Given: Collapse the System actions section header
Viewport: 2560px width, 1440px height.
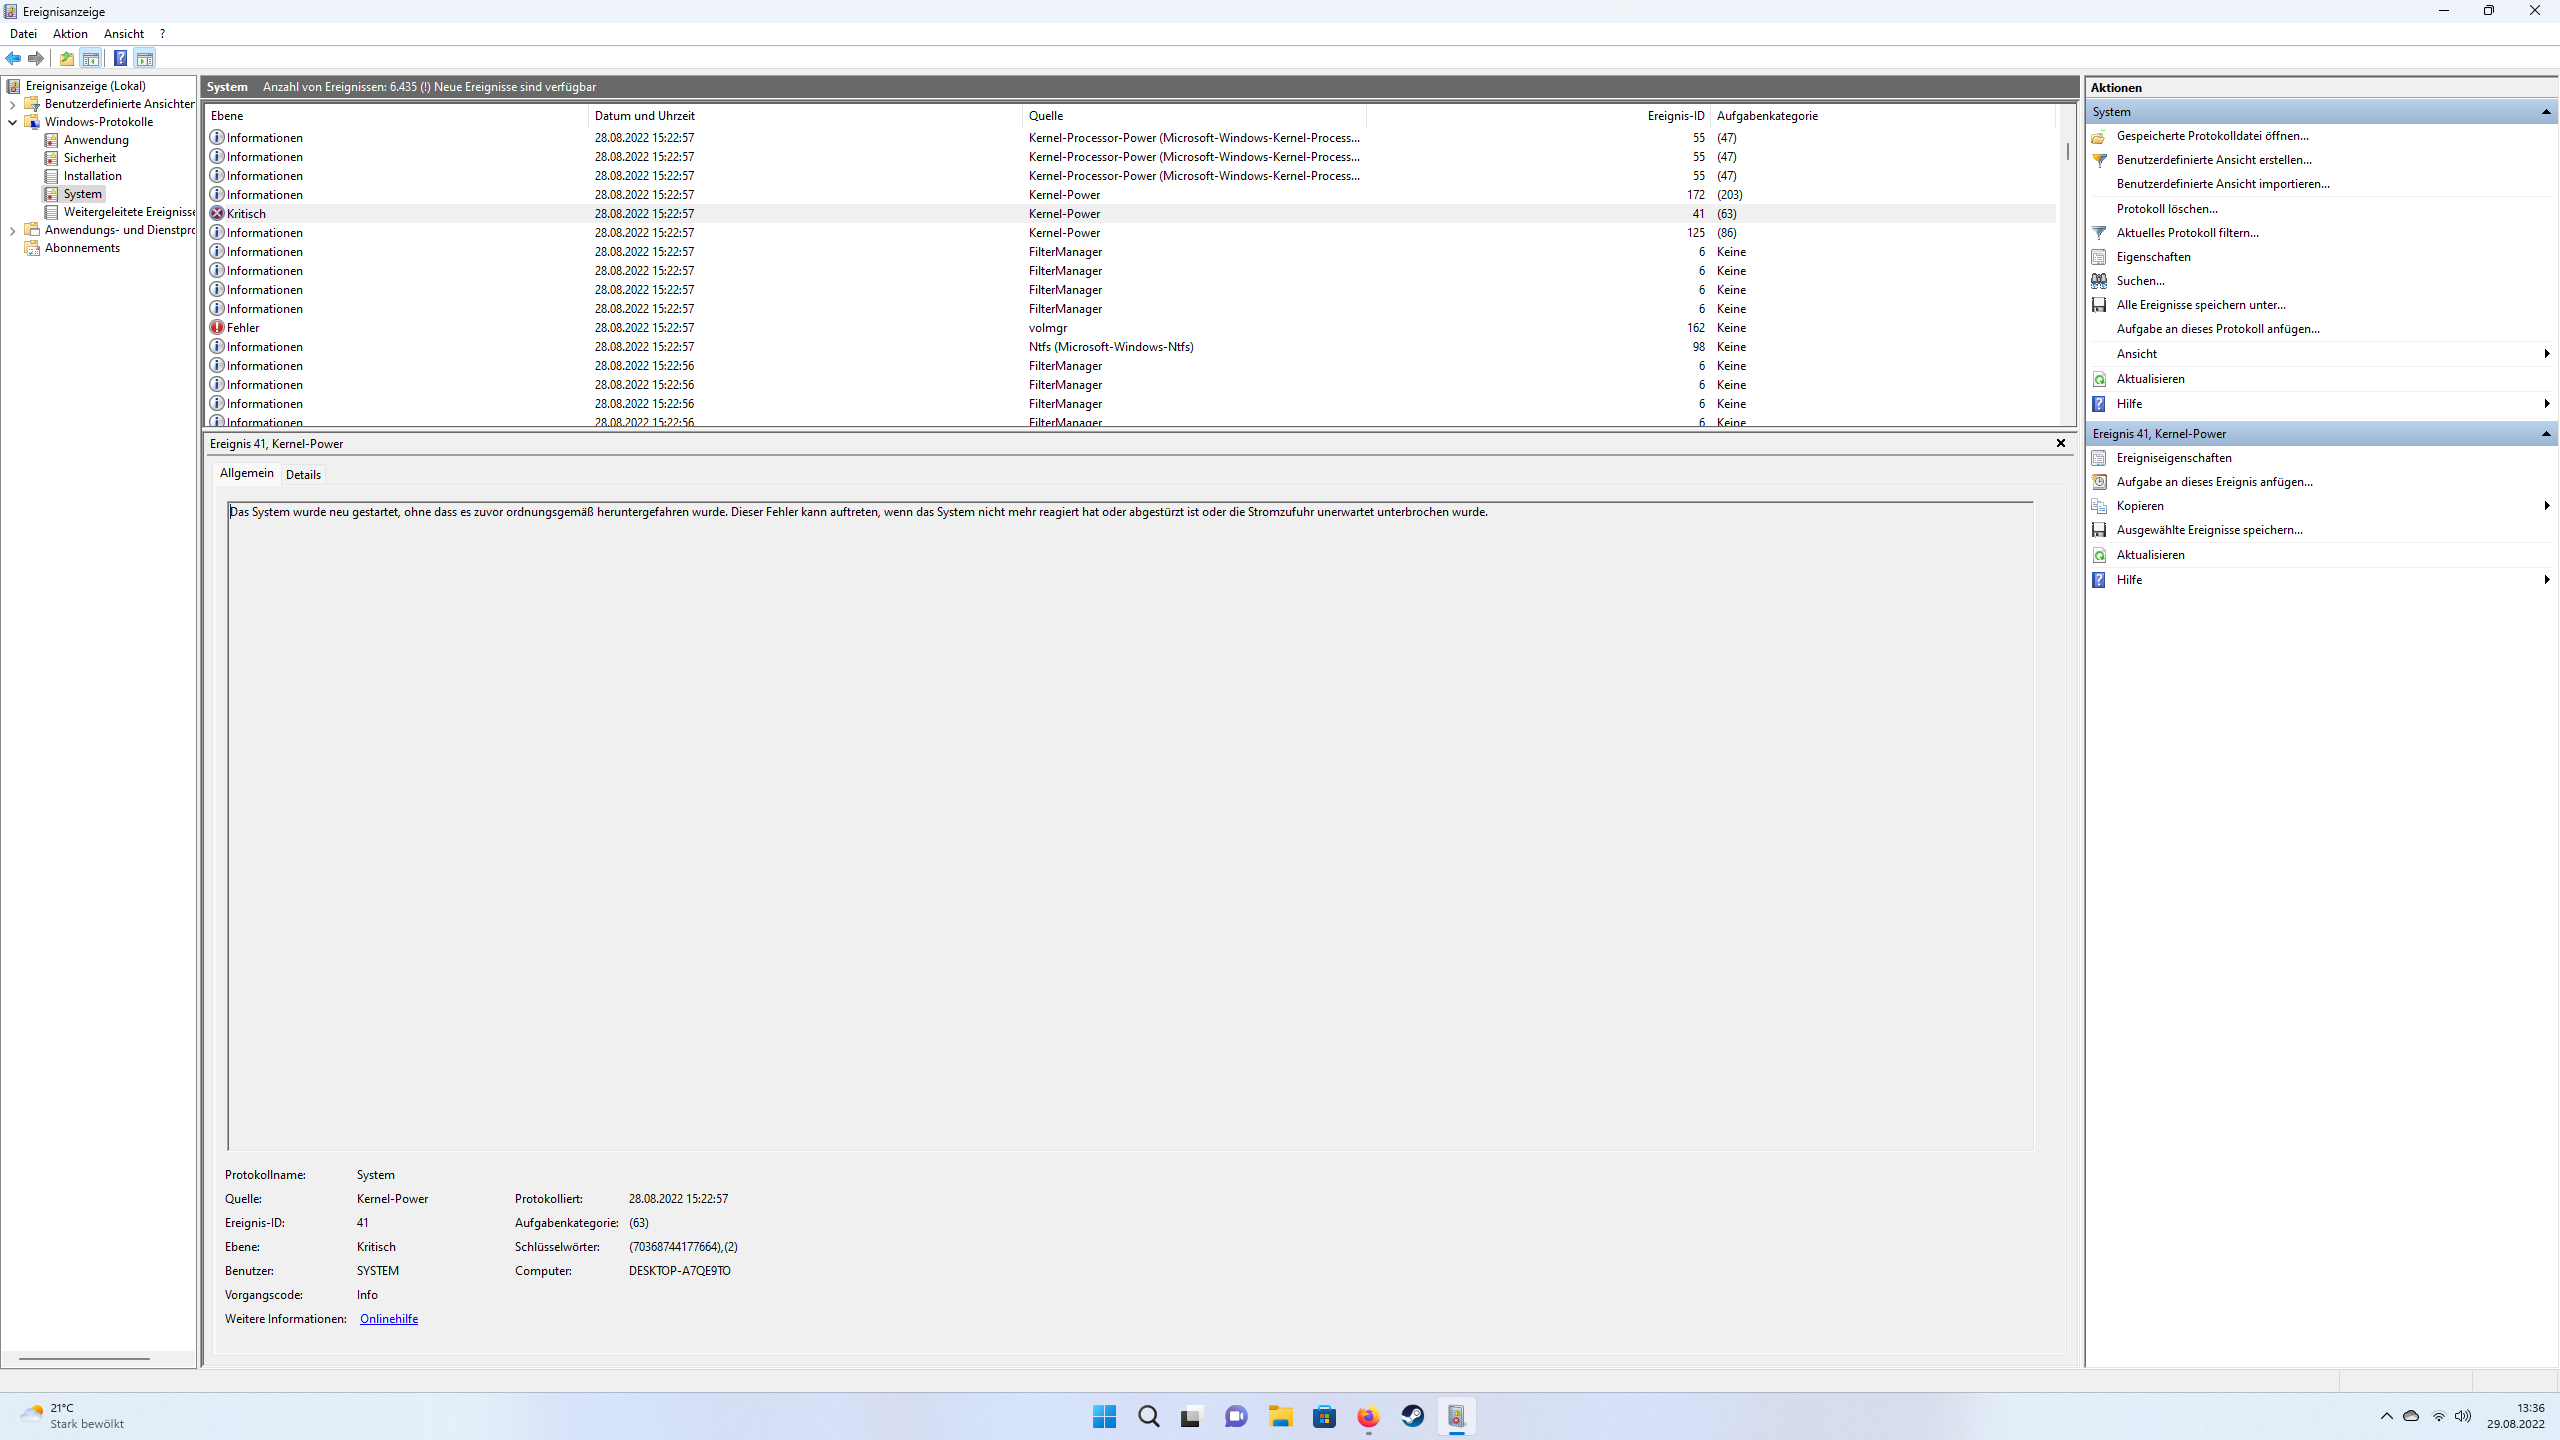Looking at the screenshot, I should pyautogui.click(x=2546, y=112).
